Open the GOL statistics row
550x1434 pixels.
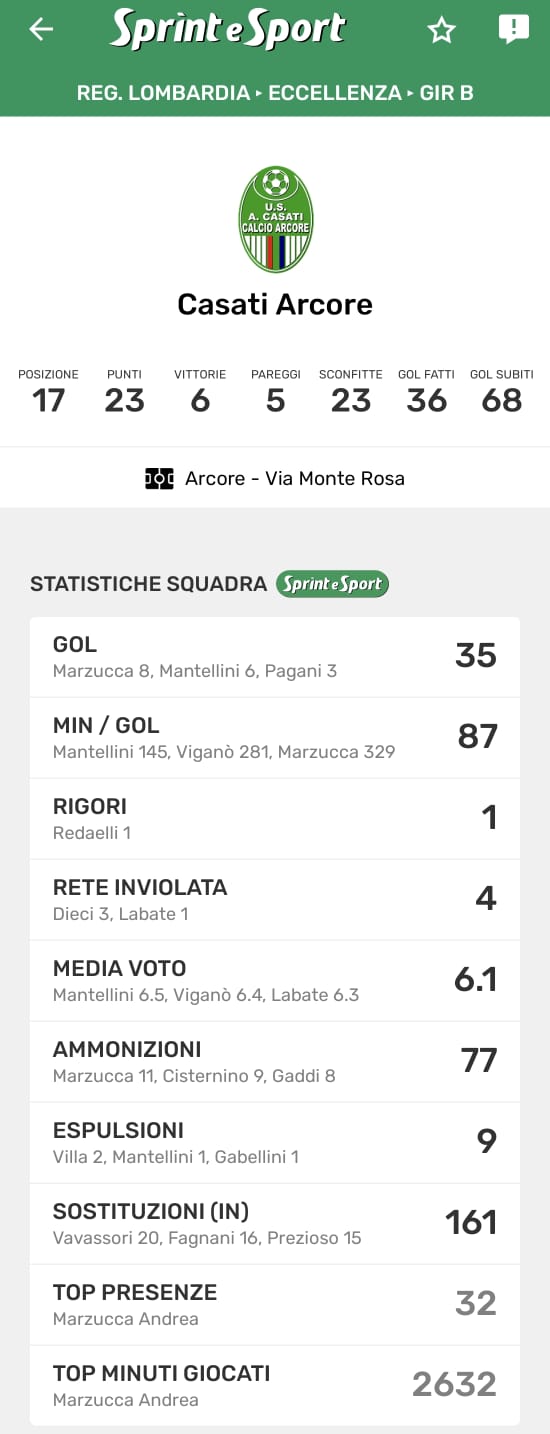coord(275,657)
